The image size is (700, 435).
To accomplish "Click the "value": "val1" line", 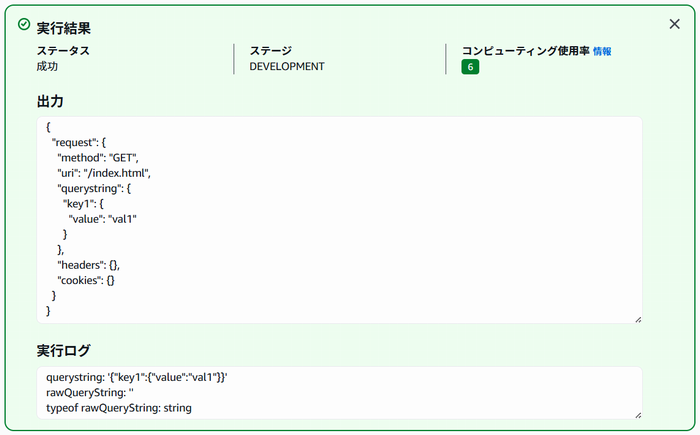I will [102, 219].
